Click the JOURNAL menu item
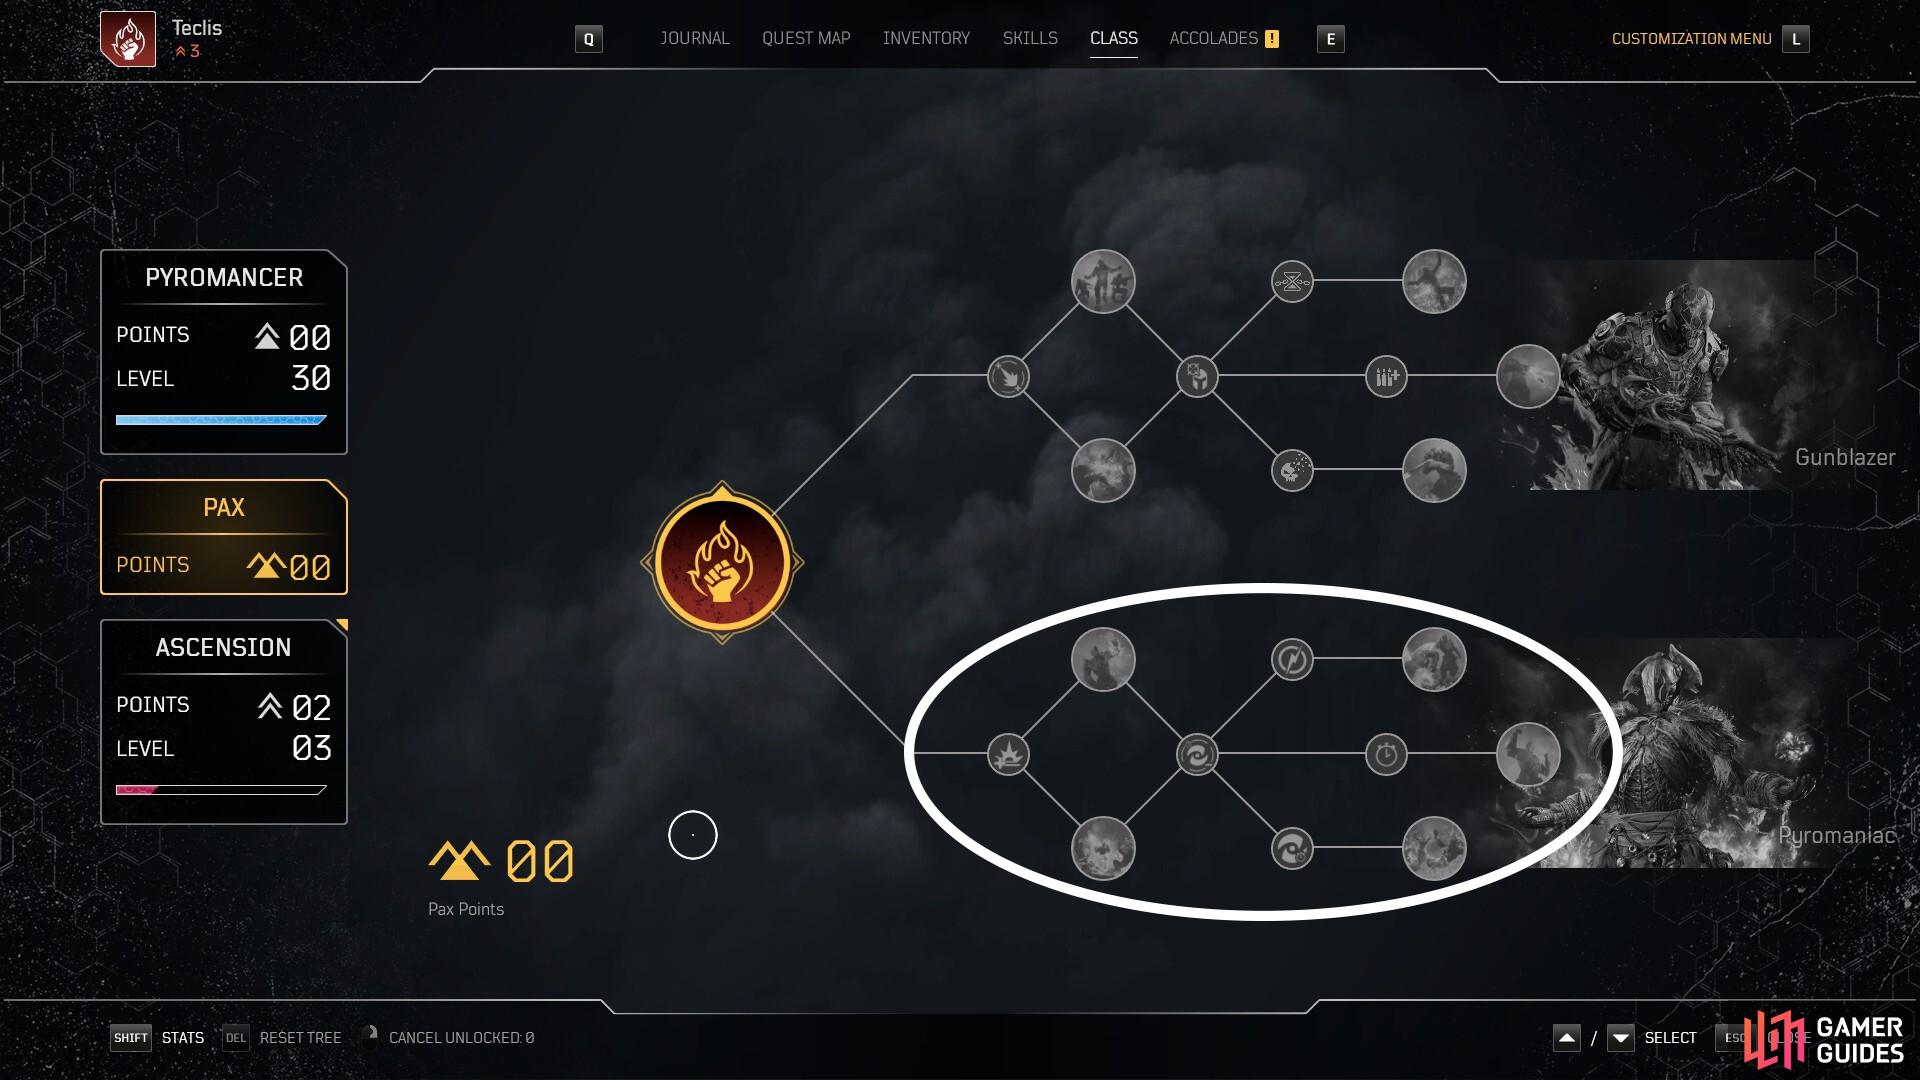Viewport: 1920px width, 1080px height. point(695,37)
